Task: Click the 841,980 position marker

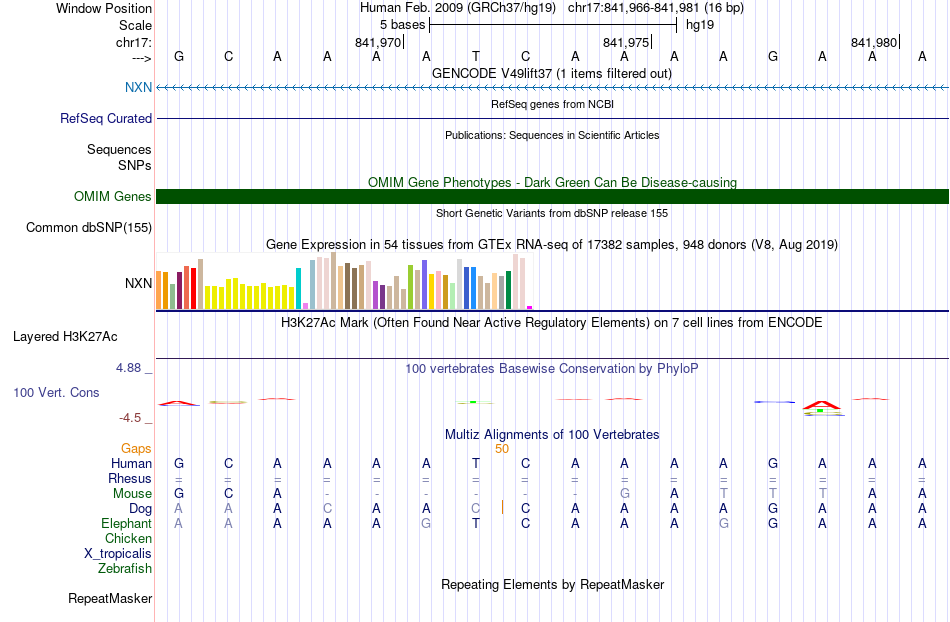Action: point(874,42)
